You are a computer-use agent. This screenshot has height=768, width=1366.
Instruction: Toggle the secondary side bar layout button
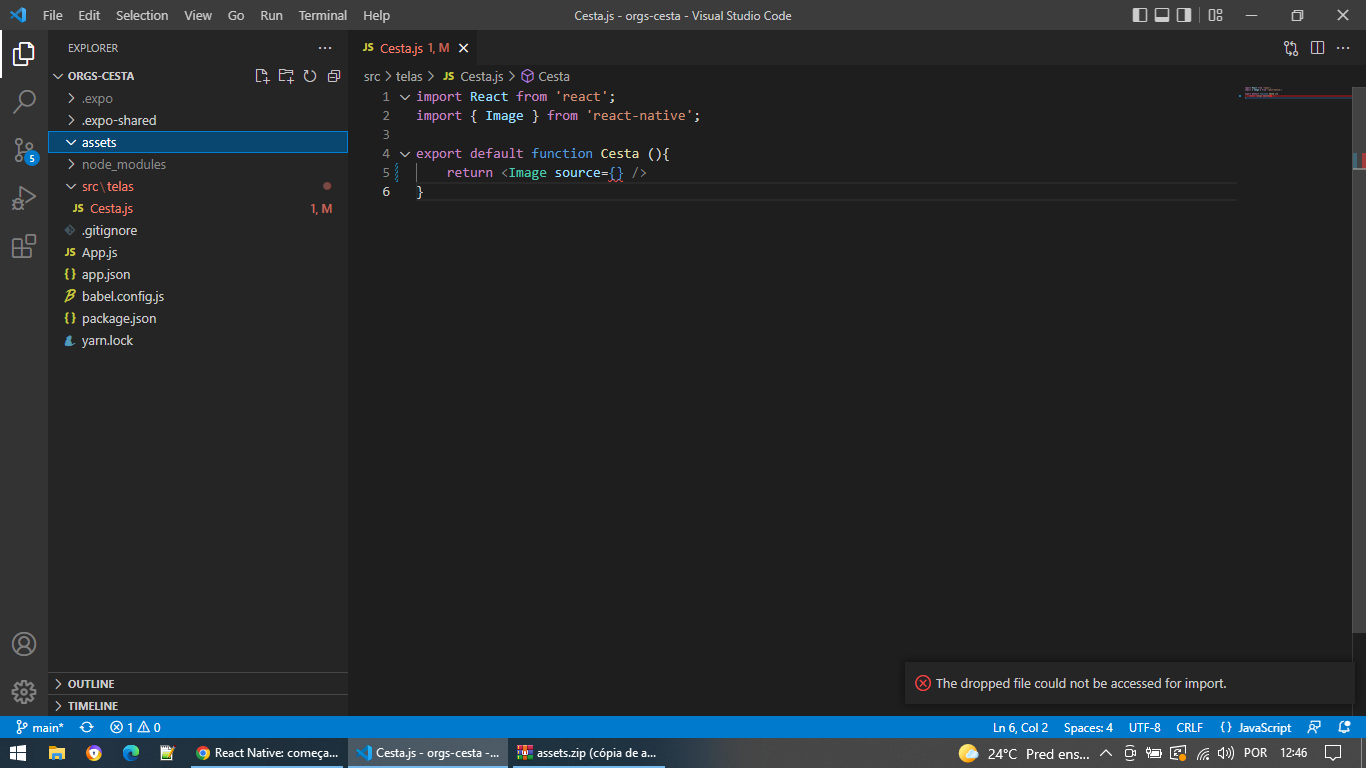point(1184,15)
